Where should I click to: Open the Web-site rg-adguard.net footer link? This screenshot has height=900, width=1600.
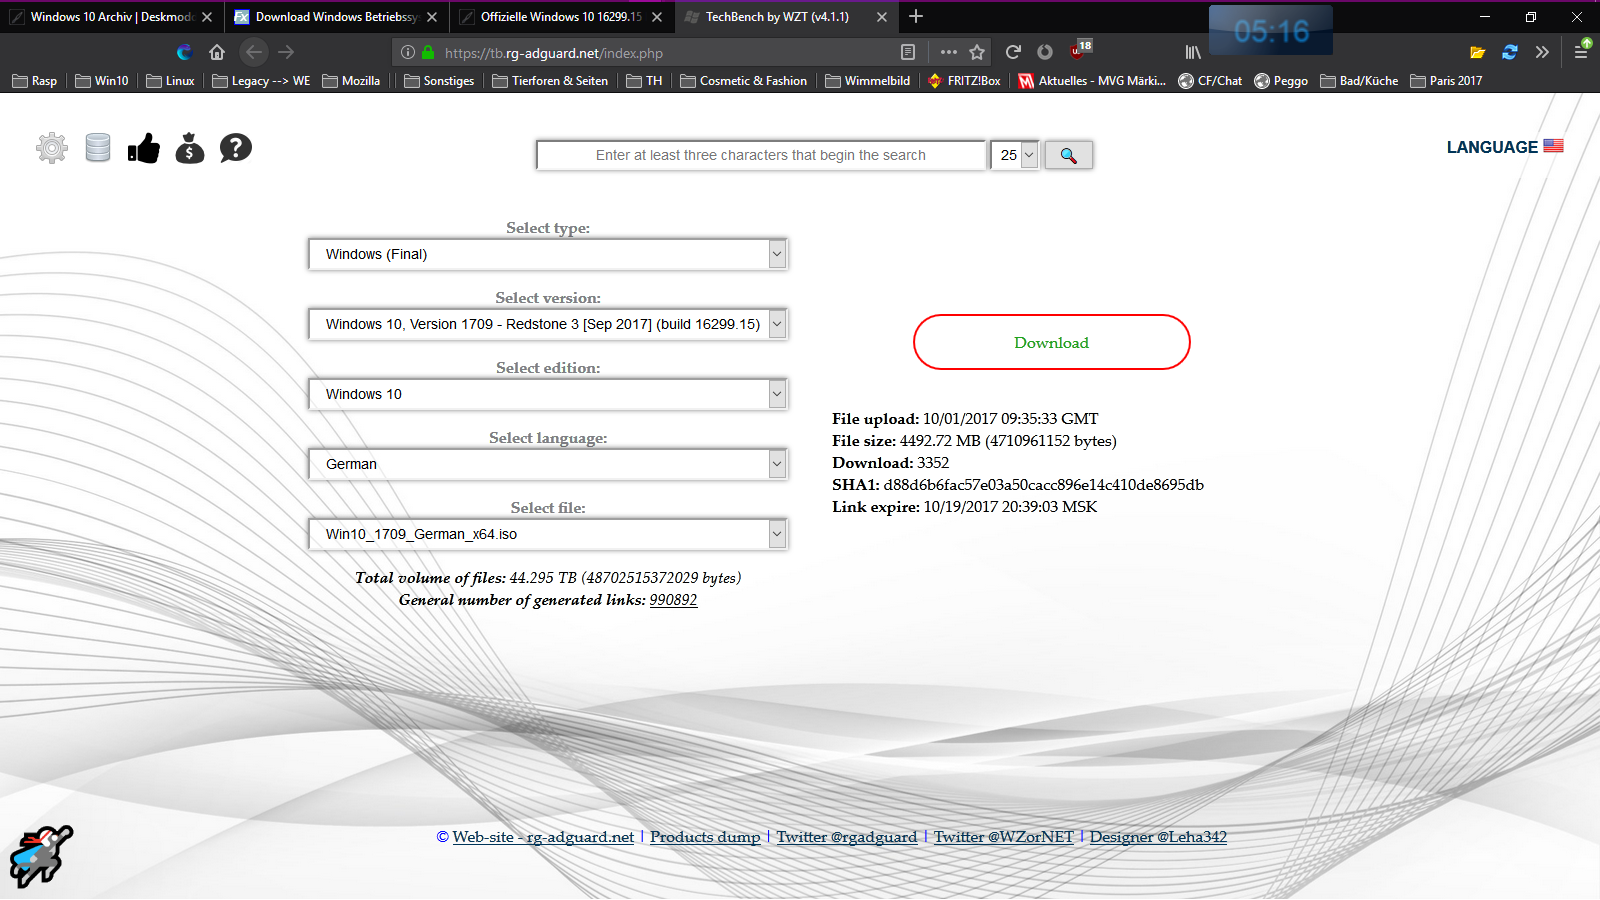click(543, 837)
